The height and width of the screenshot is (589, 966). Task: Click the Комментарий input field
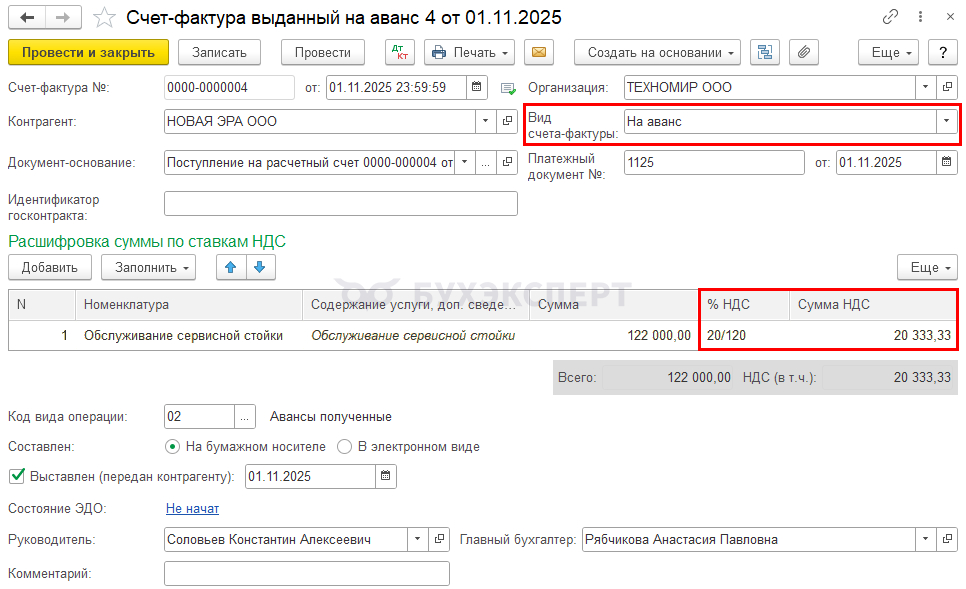(x=307, y=573)
